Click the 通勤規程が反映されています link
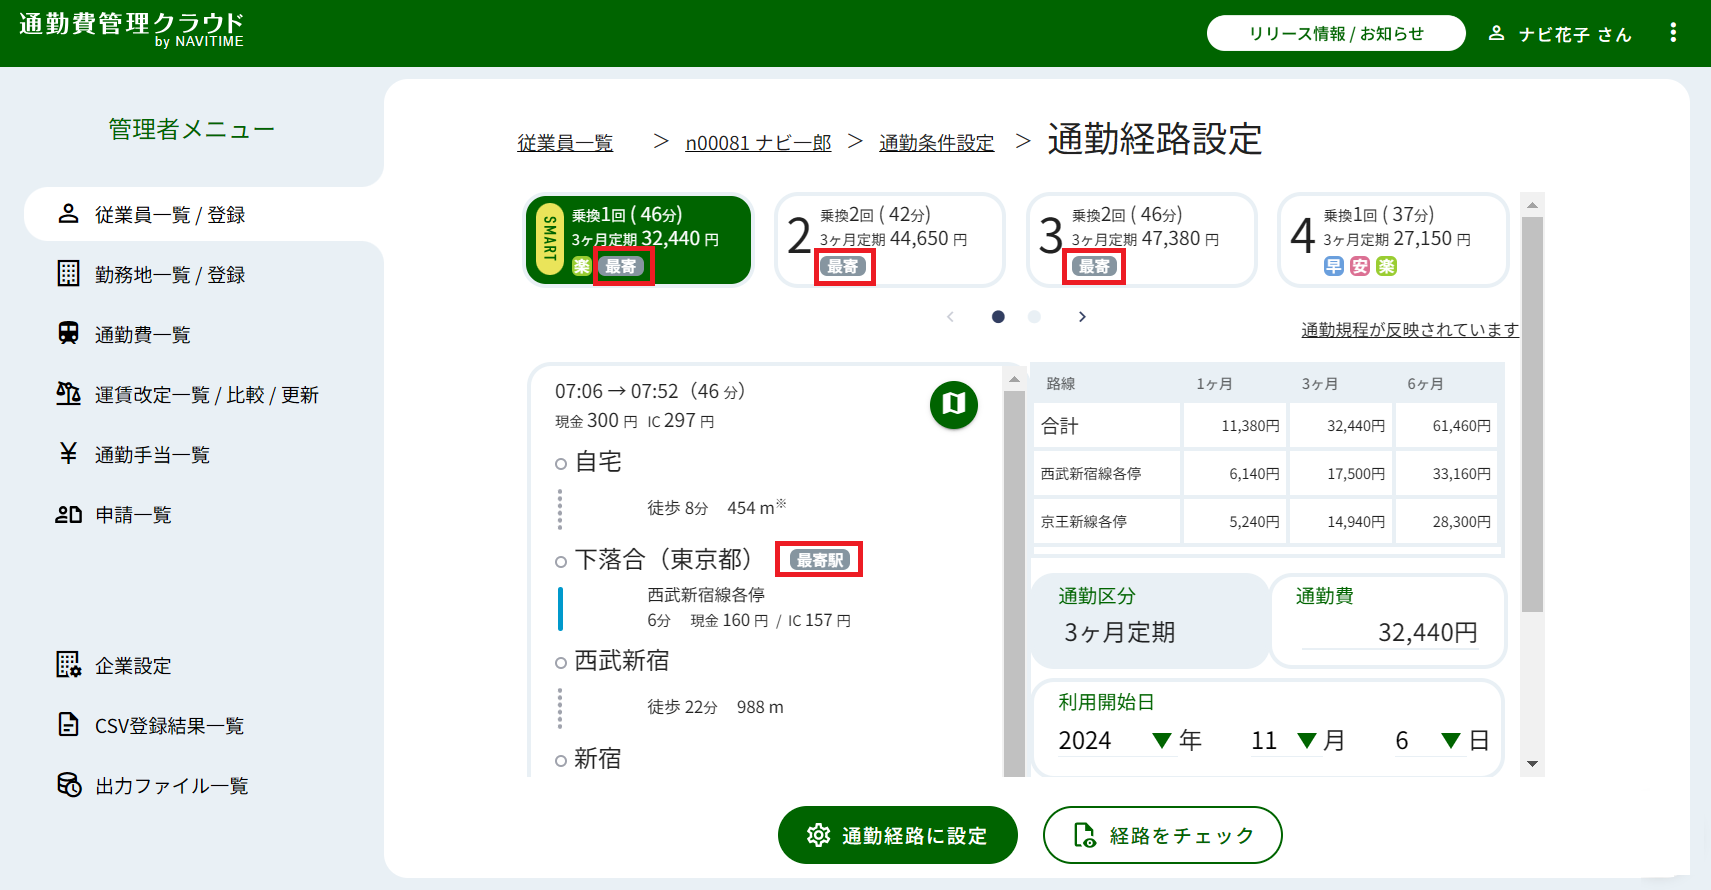1711x890 pixels. click(x=1410, y=330)
